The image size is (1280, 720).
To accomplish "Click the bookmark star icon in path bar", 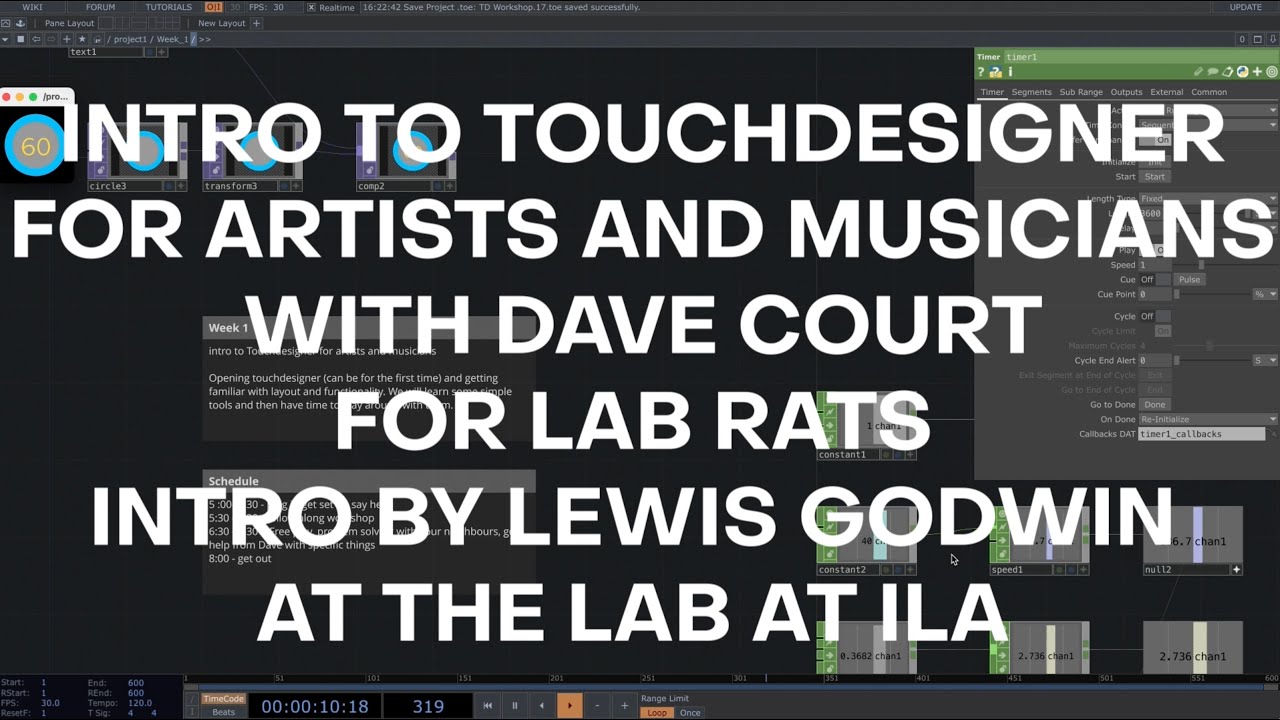I will pyautogui.click(x=82, y=39).
